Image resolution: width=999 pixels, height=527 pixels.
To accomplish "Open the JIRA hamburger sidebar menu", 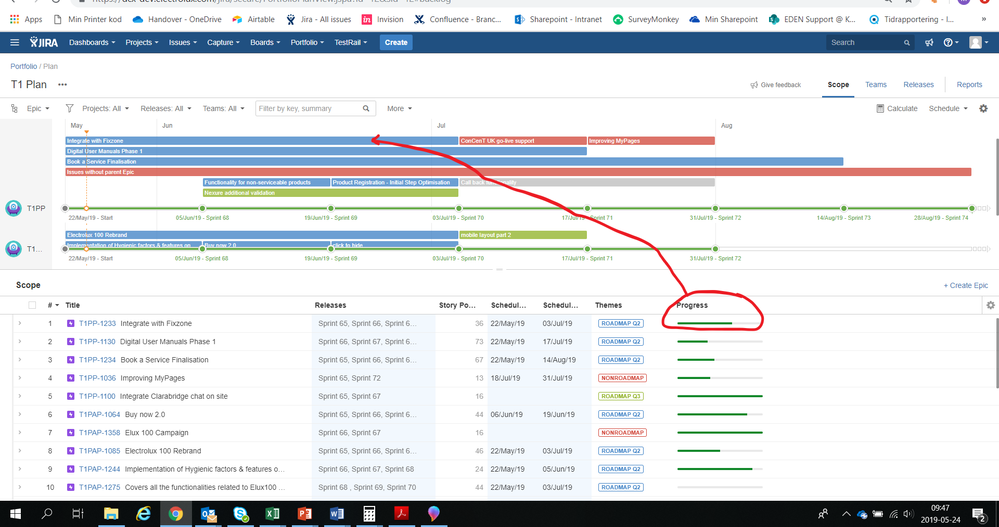I will 15,43.
